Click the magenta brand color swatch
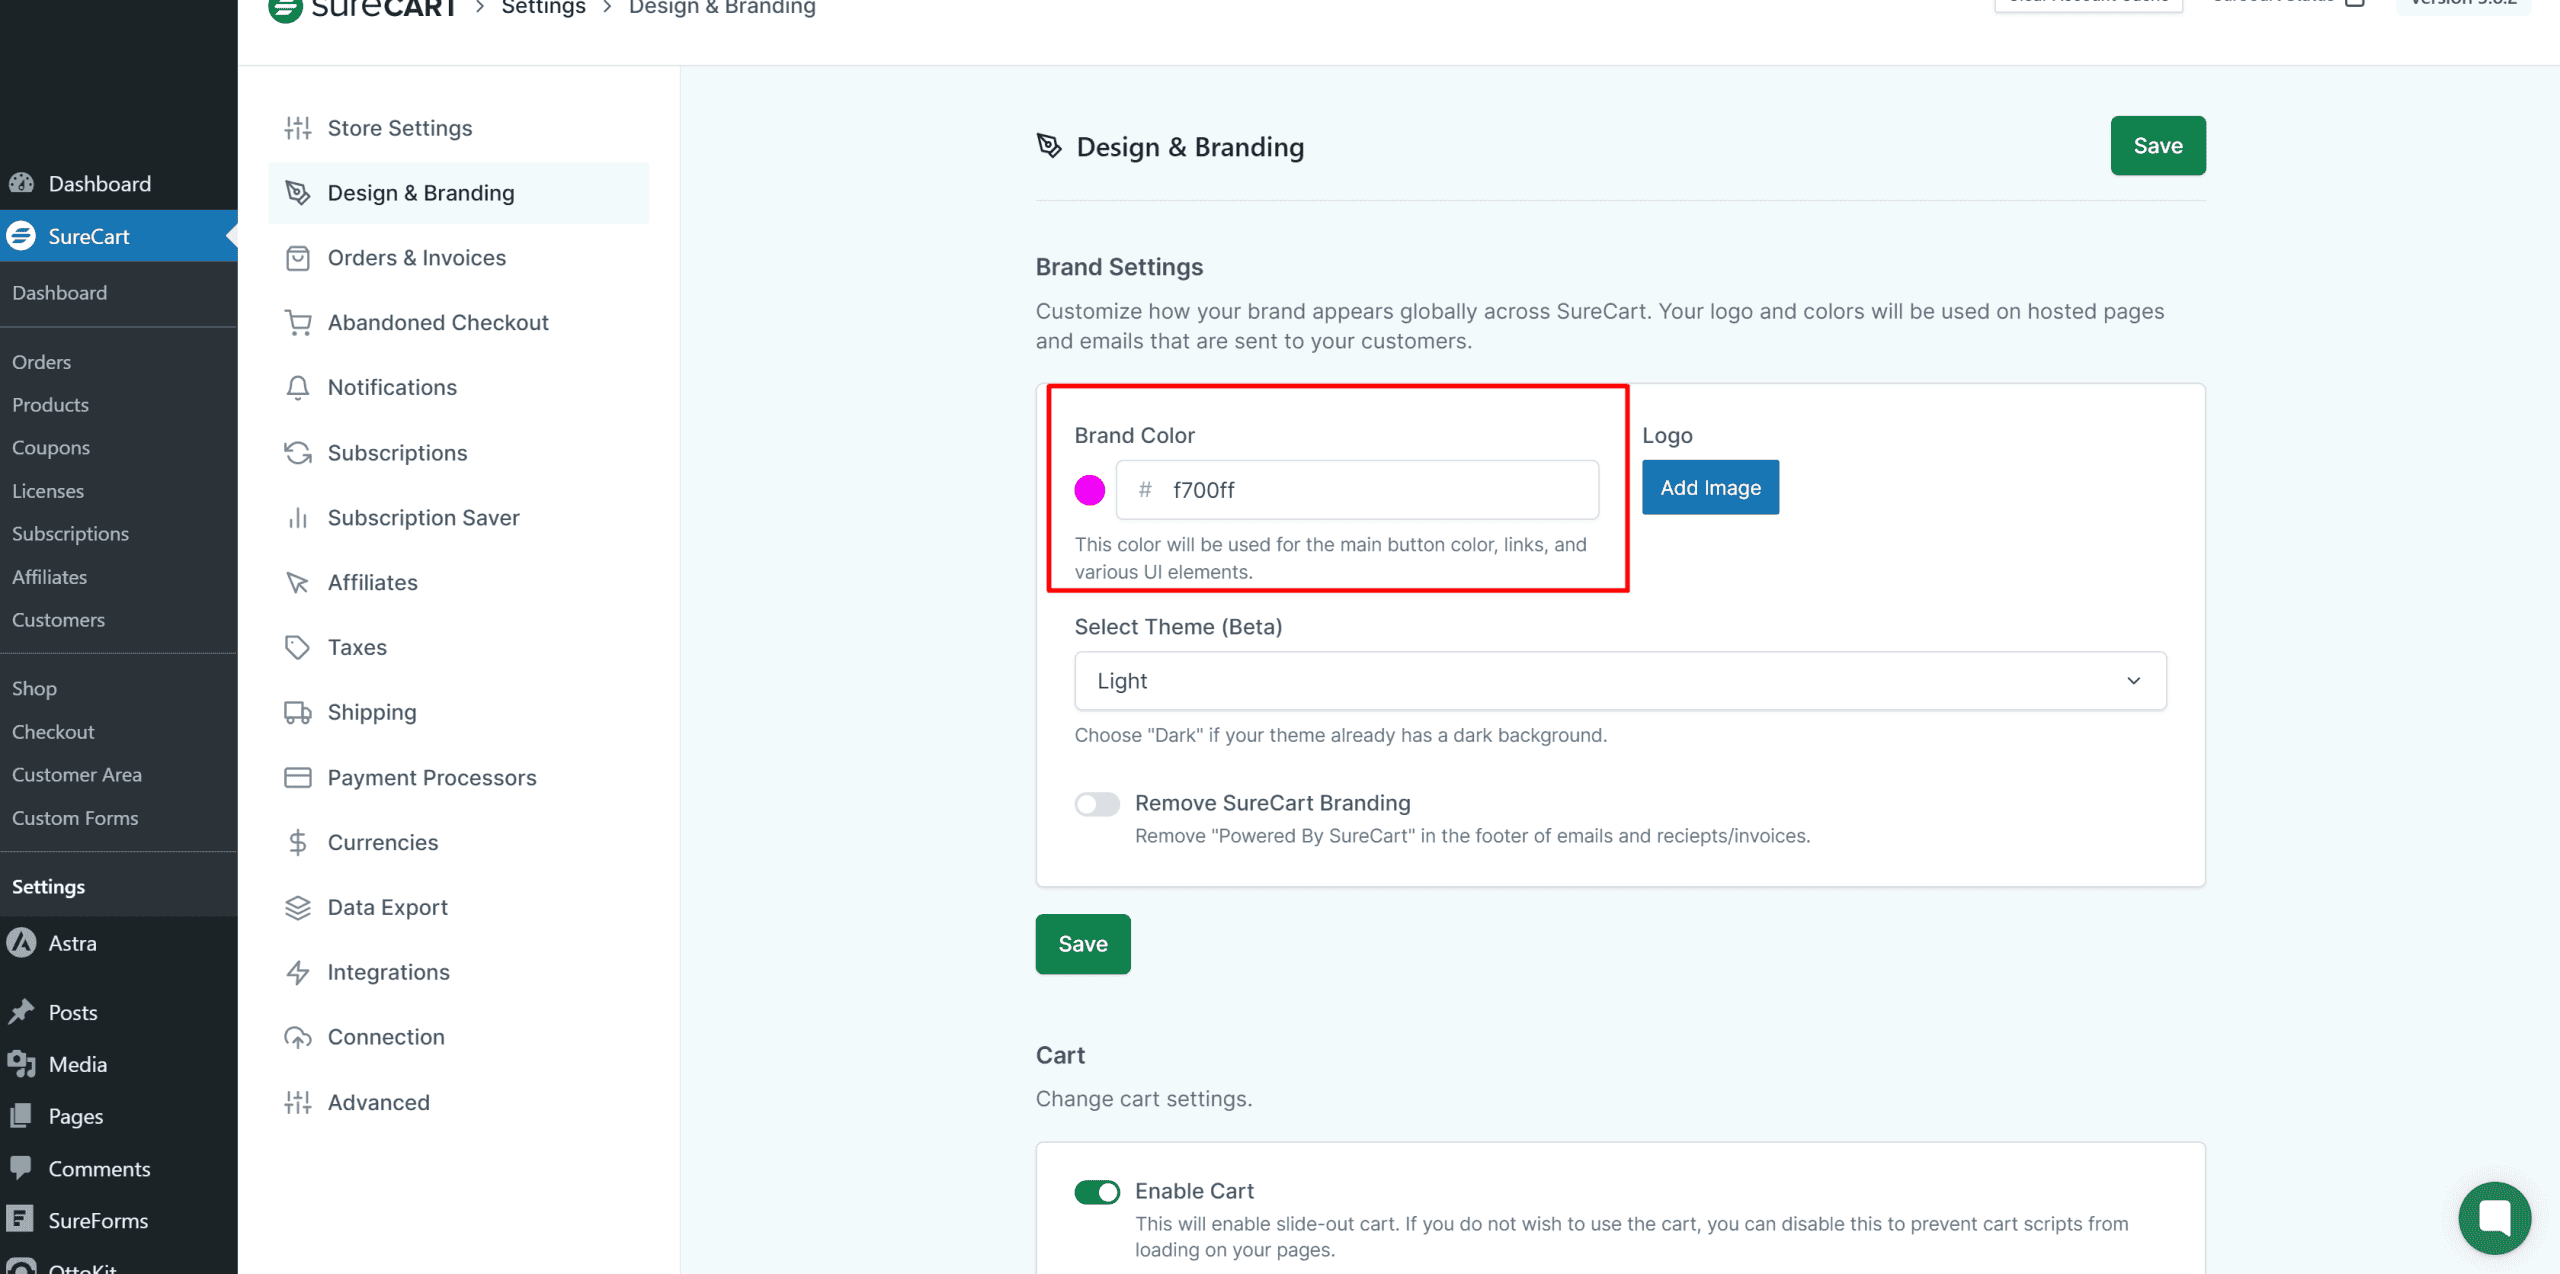Image resolution: width=2560 pixels, height=1274 pixels. click(1089, 490)
